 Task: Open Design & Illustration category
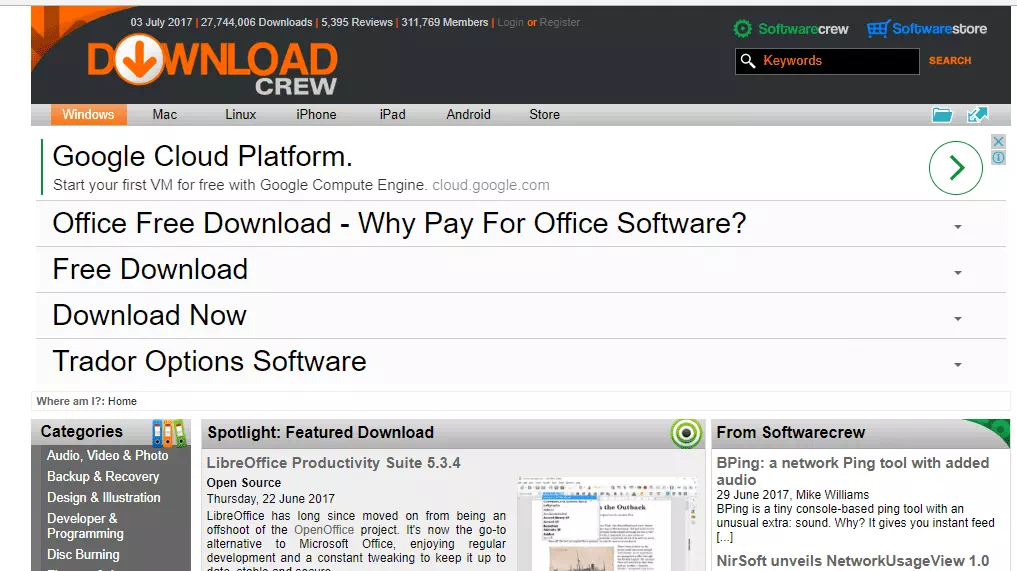coord(104,498)
